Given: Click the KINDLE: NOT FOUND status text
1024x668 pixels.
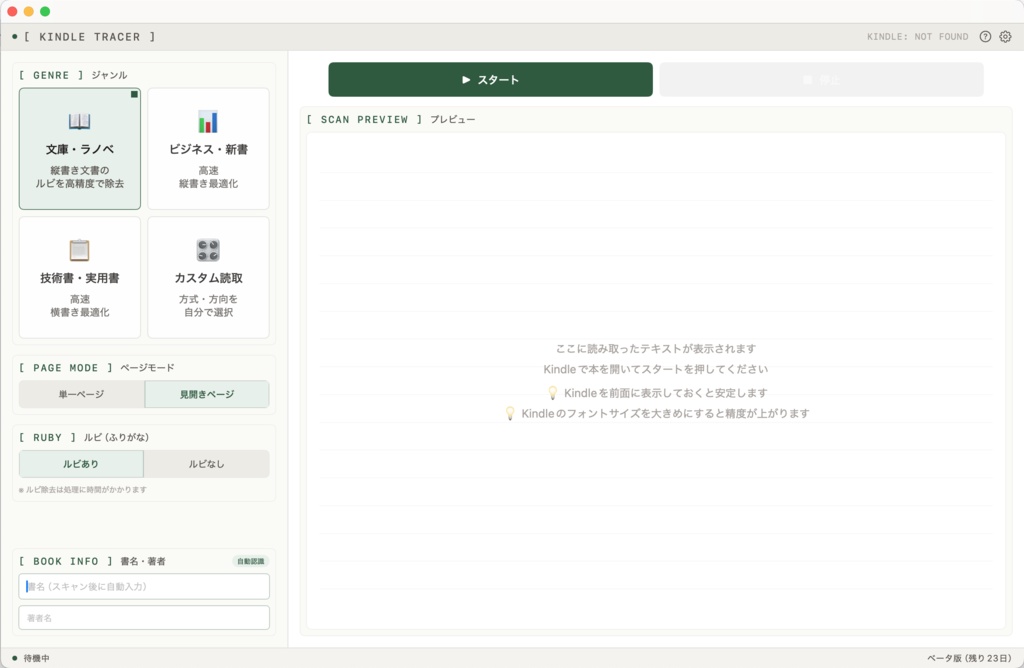Looking at the screenshot, I should tap(918, 37).
